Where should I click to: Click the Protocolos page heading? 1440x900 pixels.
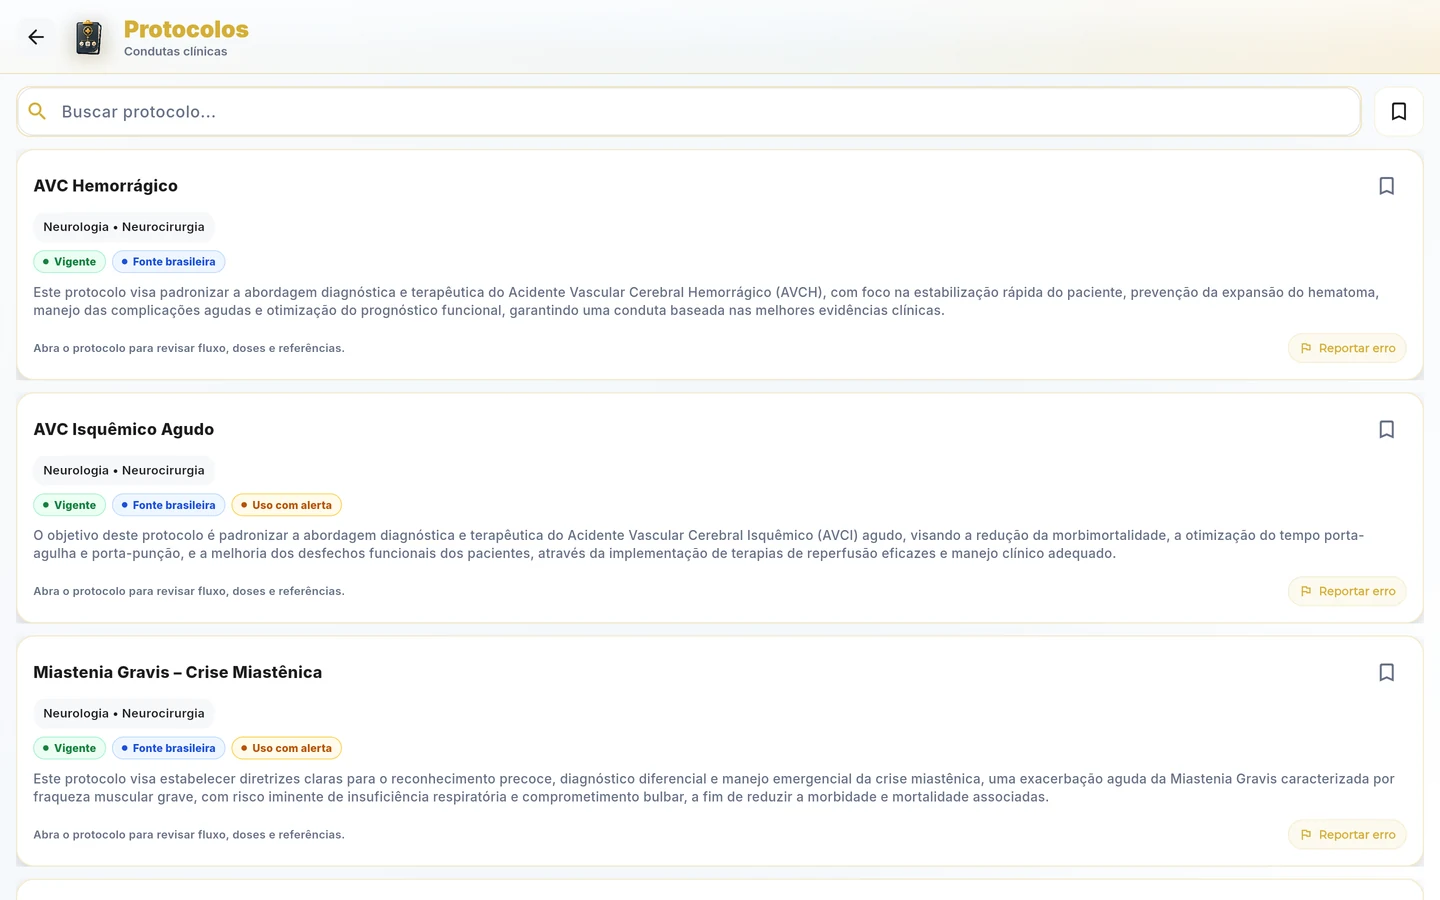[186, 29]
